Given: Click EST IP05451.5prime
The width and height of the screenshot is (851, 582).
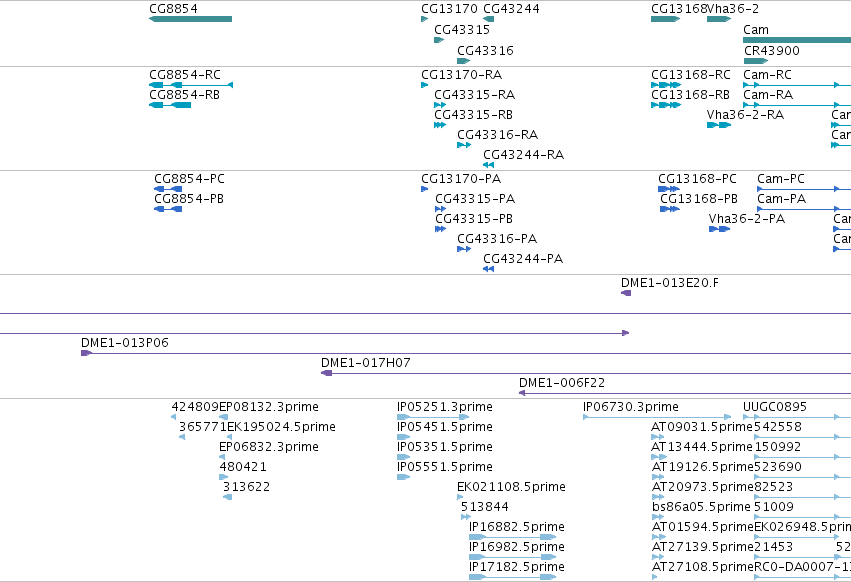Looking at the screenshot, I should click(403, 437).
